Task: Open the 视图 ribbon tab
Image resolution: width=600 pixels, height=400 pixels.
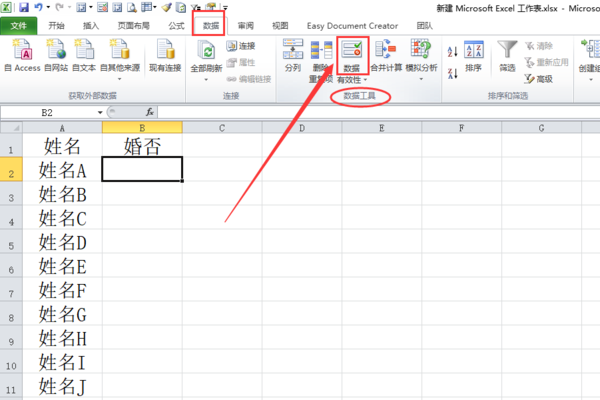Action: coord(280,26)
